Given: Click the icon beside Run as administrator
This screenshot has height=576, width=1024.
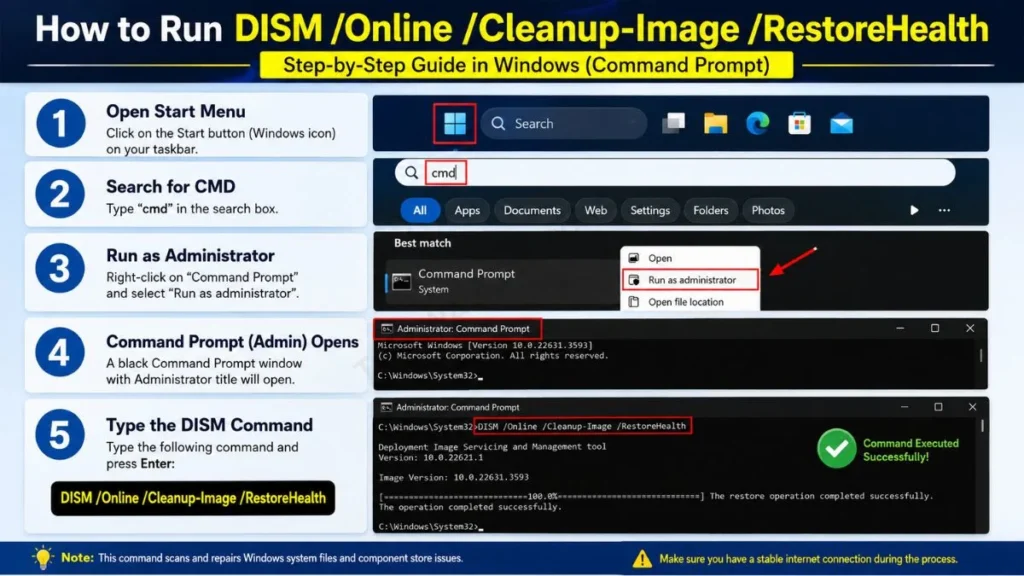Looking at the screenshot, I should [x=633, y=280].
